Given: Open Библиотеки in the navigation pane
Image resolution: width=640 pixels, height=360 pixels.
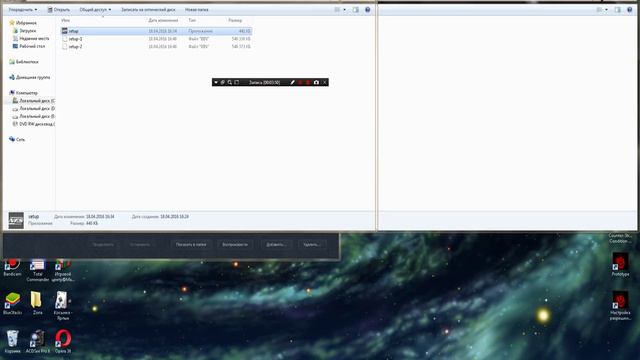Looking at the screenshot, I should point(24,62).
